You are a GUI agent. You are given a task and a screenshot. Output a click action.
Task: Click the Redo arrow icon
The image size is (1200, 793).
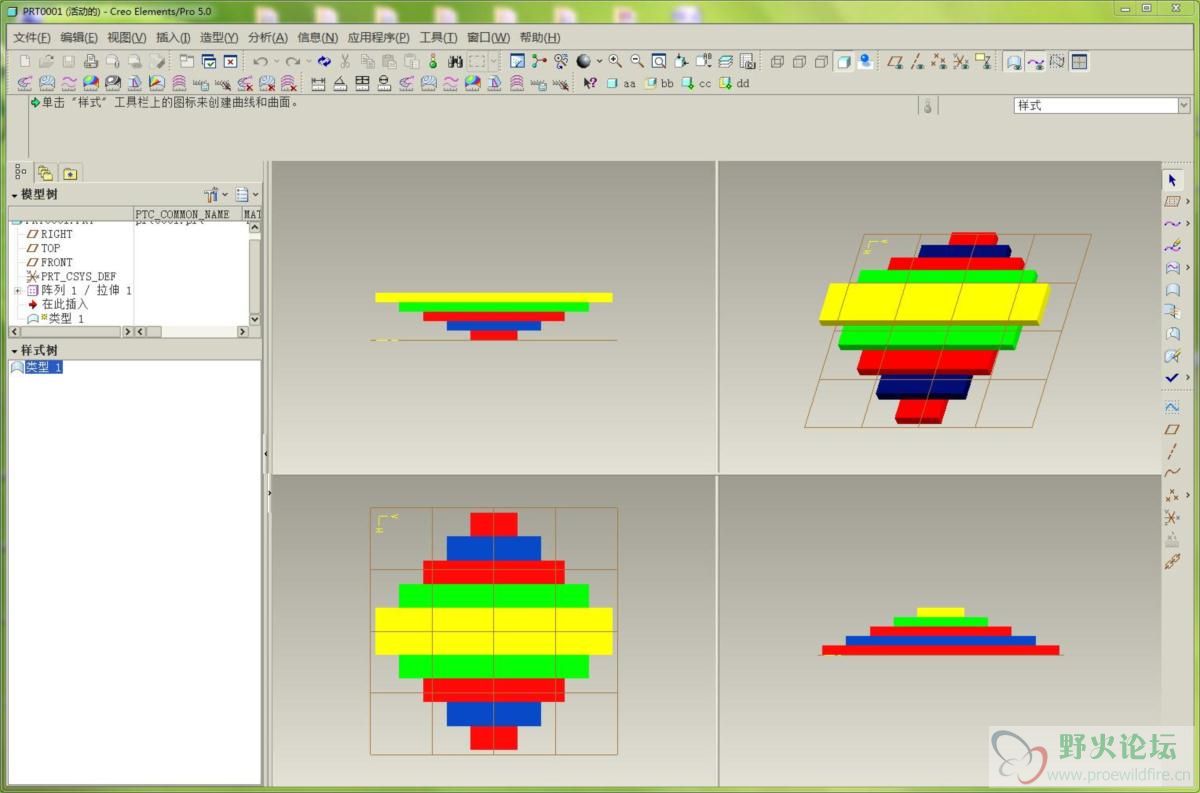click(292, 61)
